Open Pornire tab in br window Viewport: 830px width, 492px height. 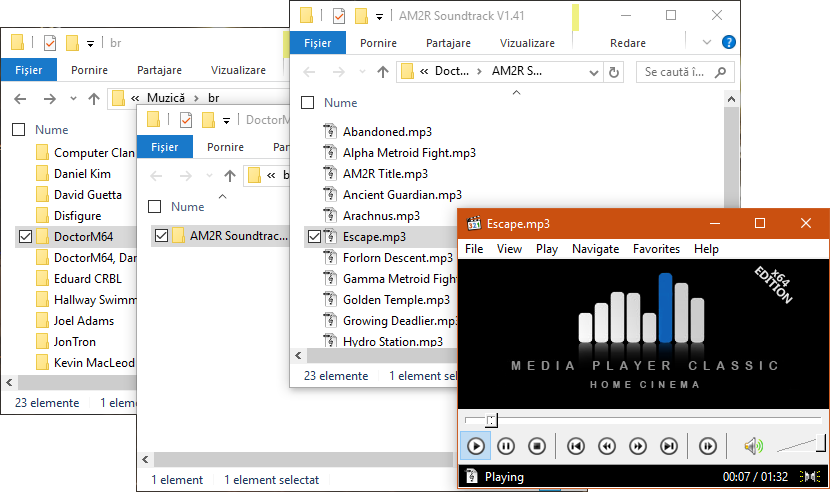click(x=89, y=70)
